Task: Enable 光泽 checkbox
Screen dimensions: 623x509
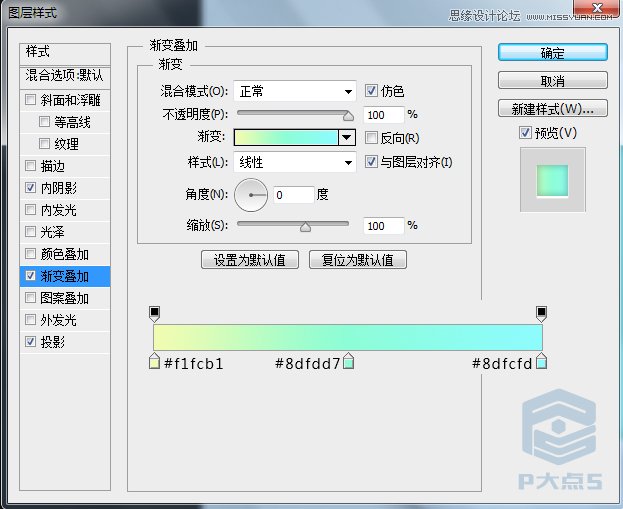Action: (x=31, y=231)
